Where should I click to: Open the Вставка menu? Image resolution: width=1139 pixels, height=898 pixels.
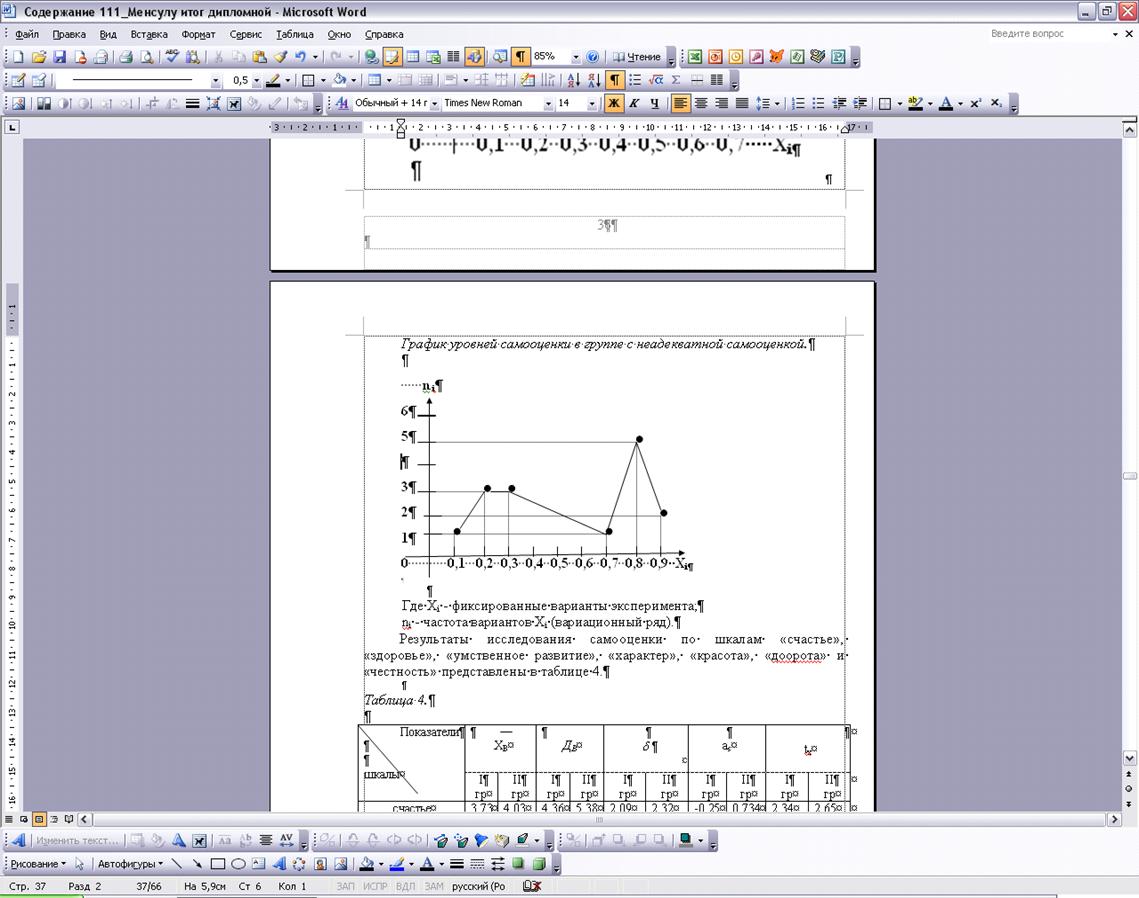point(149,34)
